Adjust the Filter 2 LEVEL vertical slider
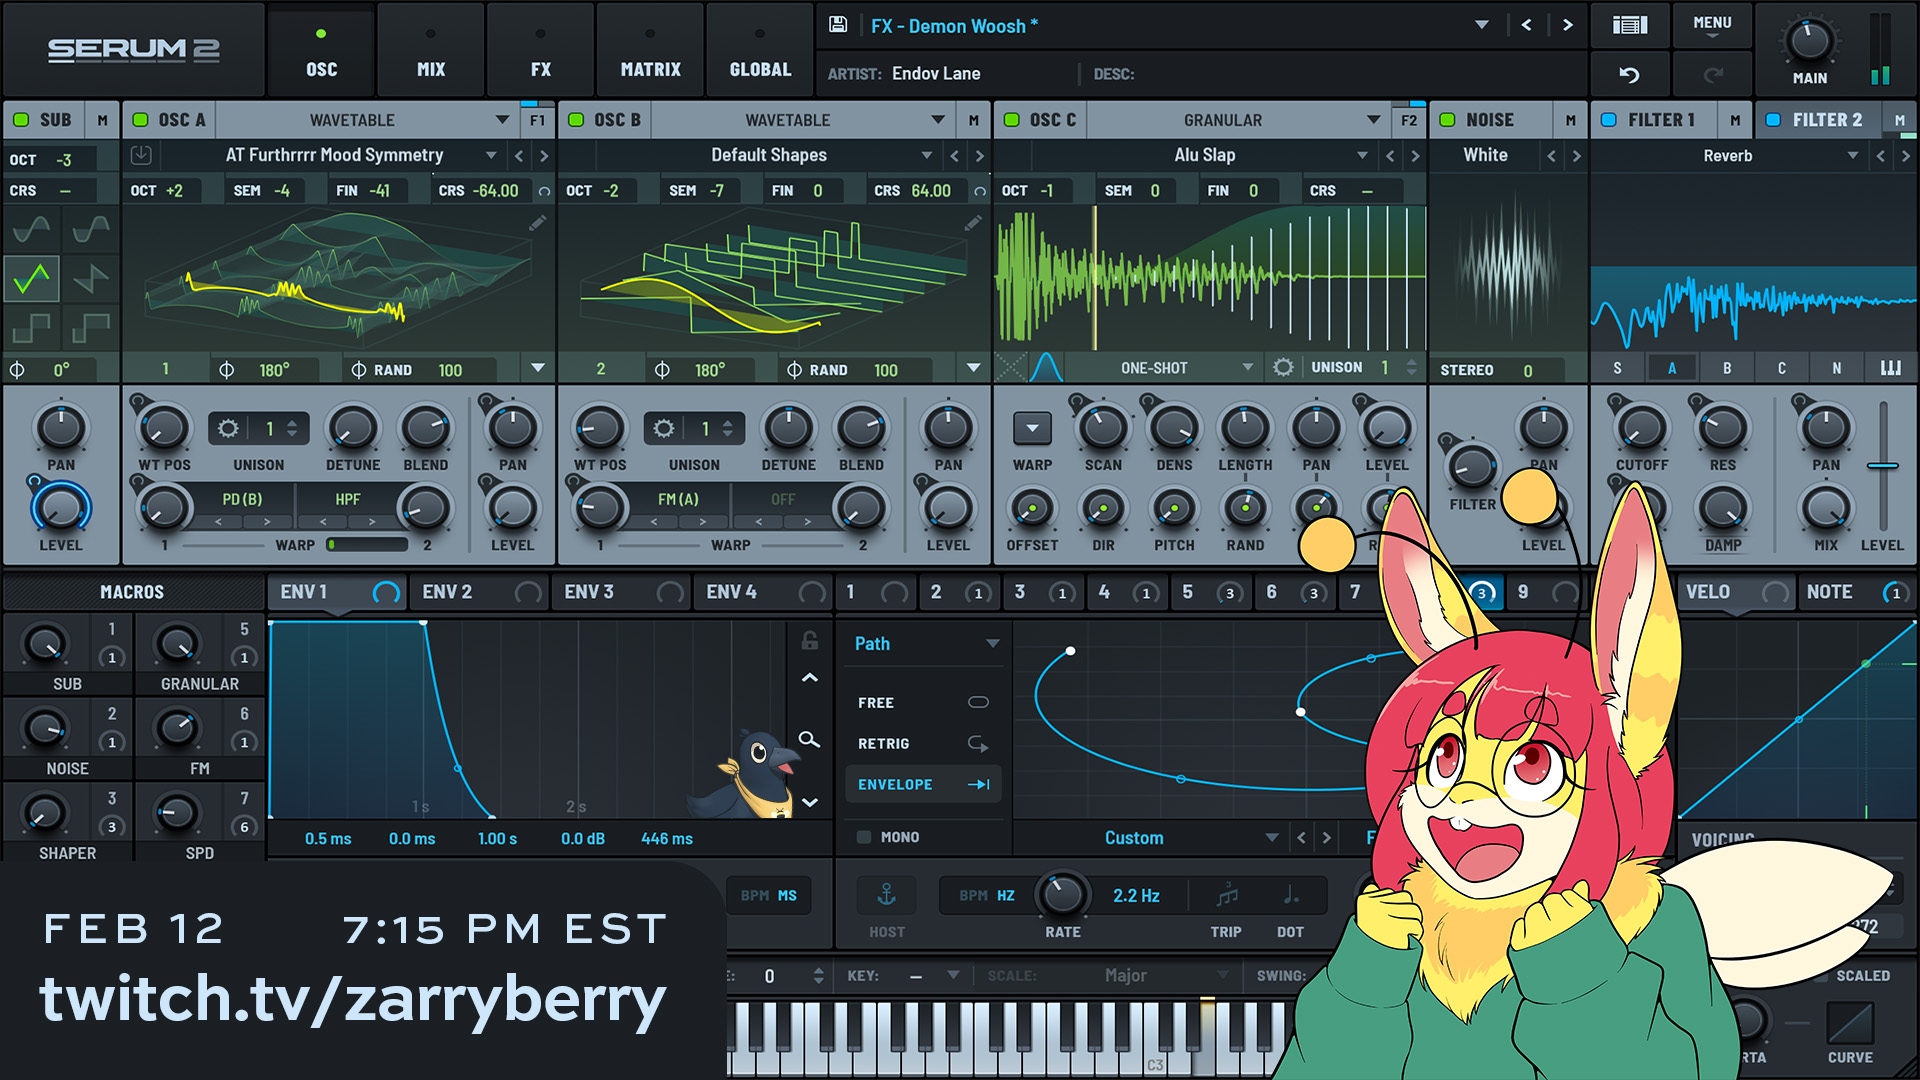The height and width of the screenshot is (1080, 1920). (x=1882, y=466)
